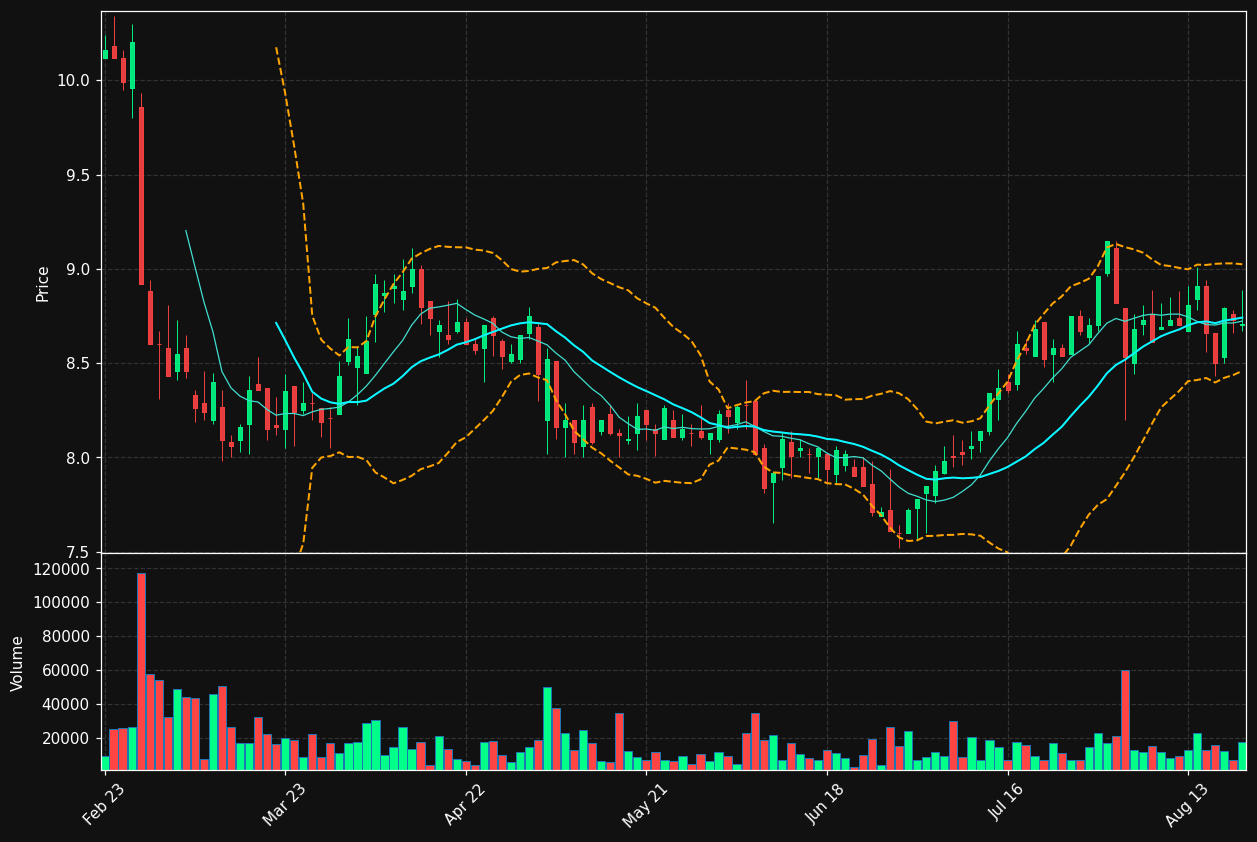Click the 10.0 price axis label

pos(73,81)
